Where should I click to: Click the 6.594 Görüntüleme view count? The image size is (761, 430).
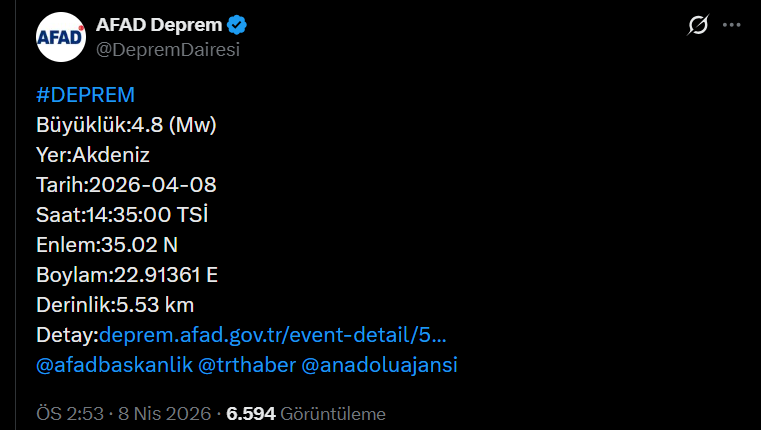[306, 413]
